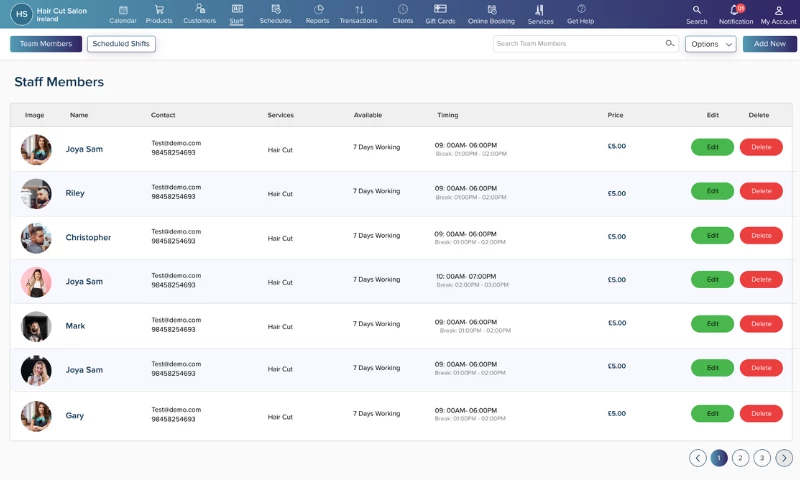
Task: Open the Schedules icon
Action: 275,10
